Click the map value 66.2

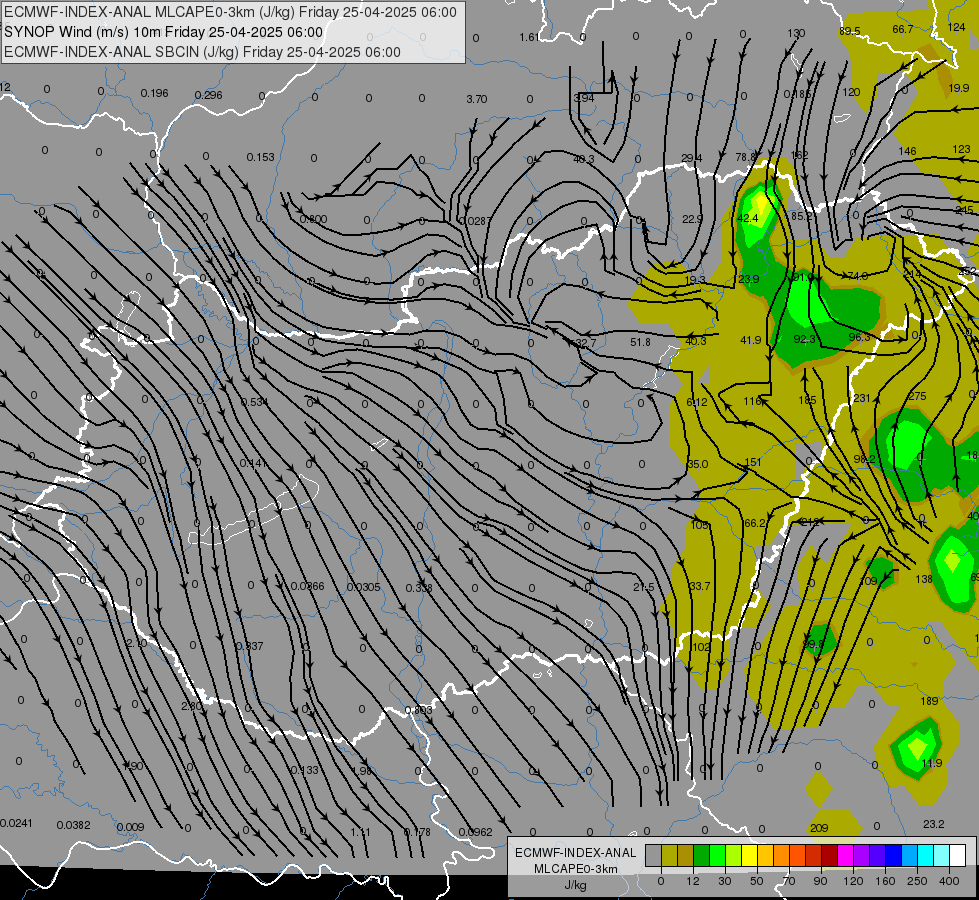point(755,523)
